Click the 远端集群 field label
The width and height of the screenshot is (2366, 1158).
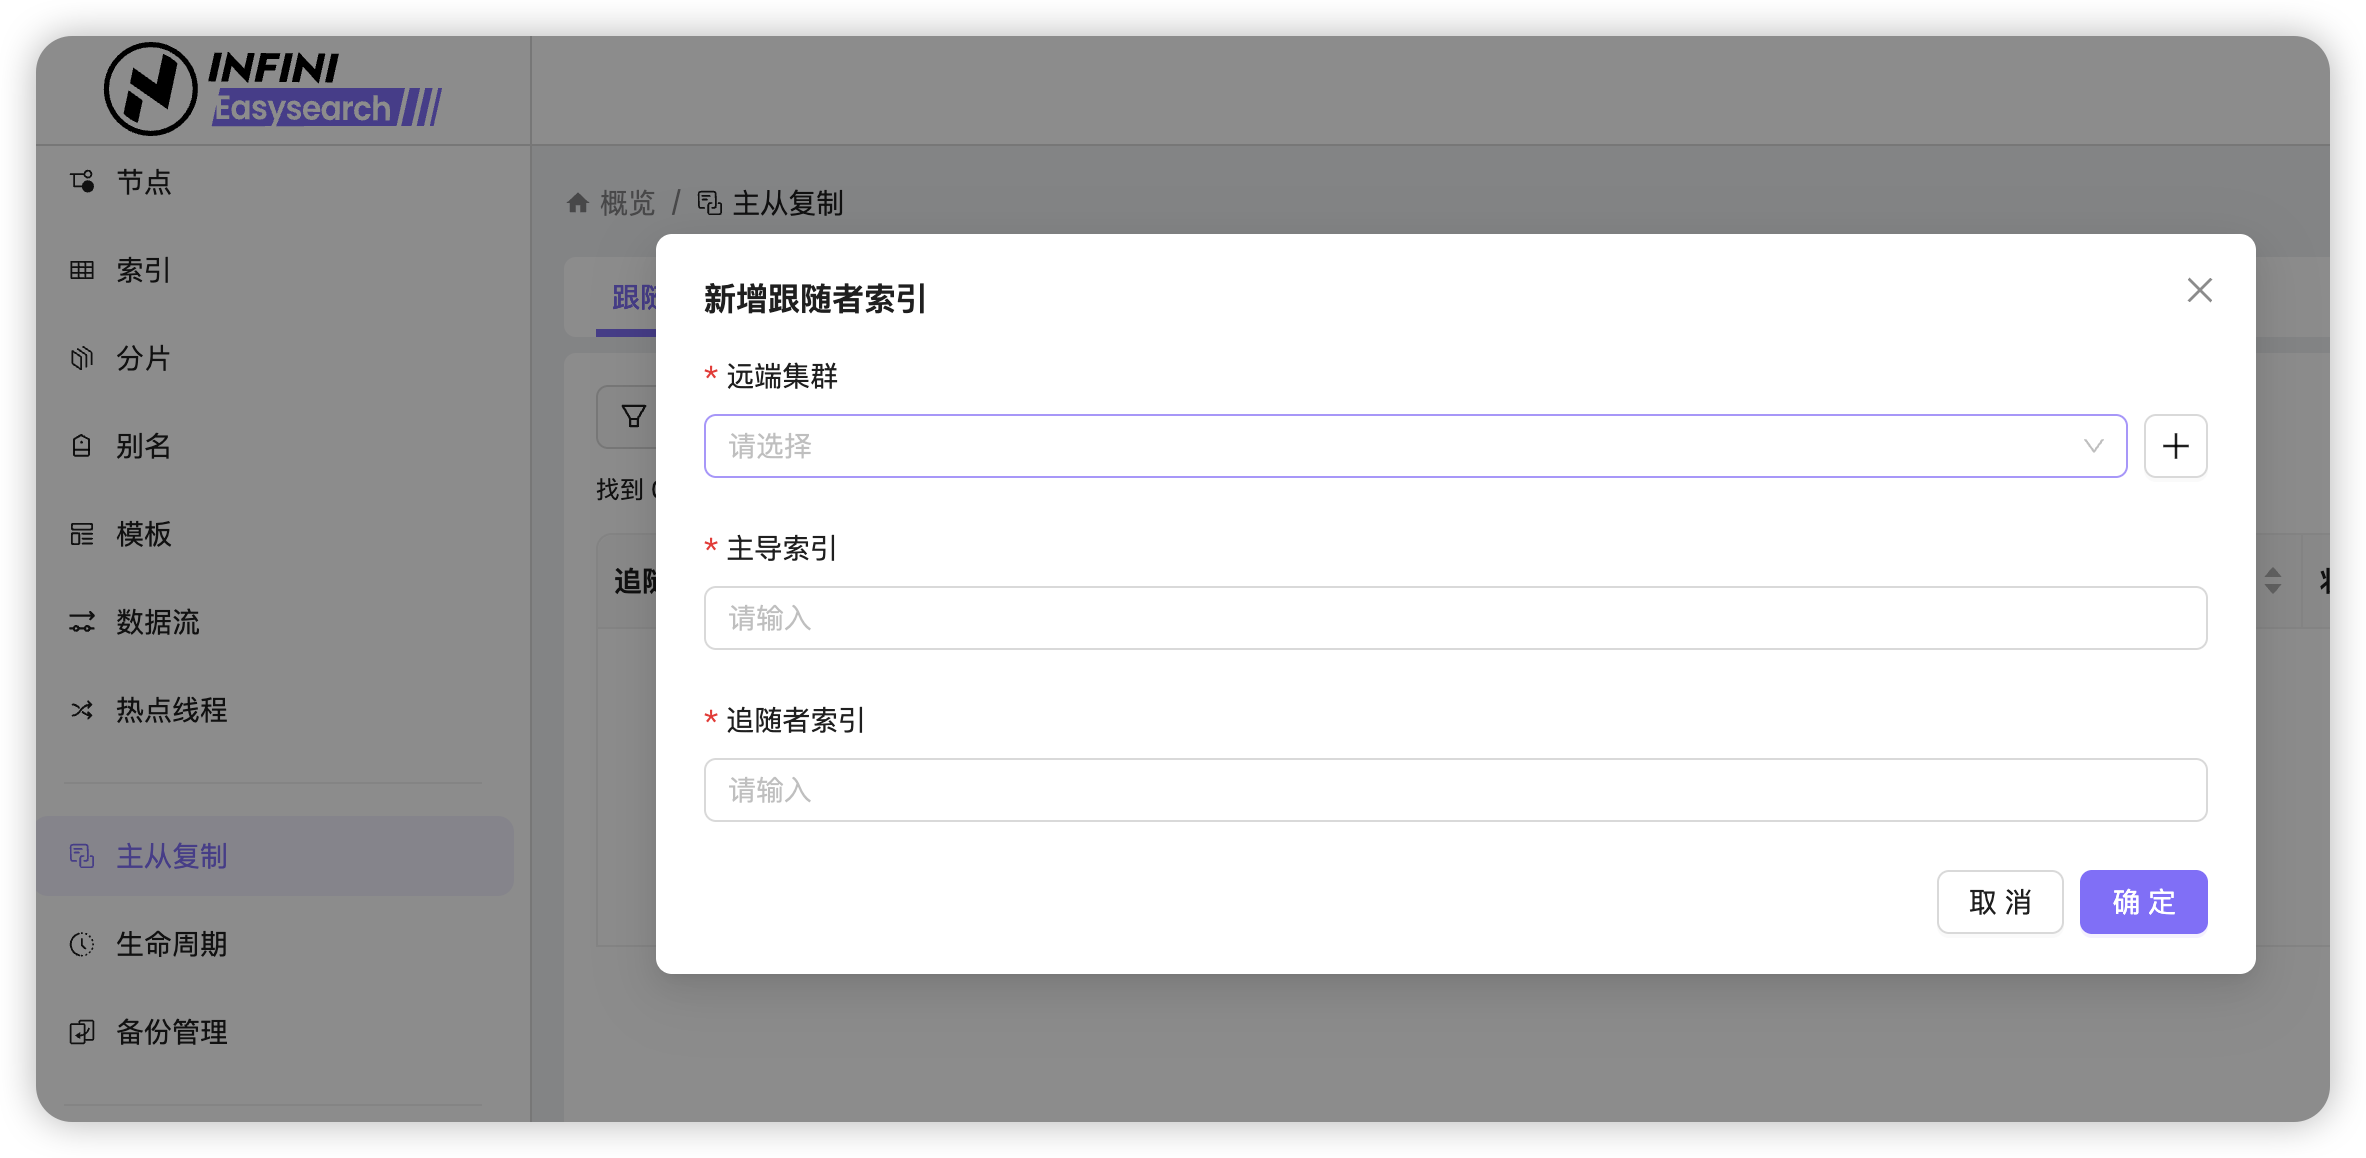782,376
